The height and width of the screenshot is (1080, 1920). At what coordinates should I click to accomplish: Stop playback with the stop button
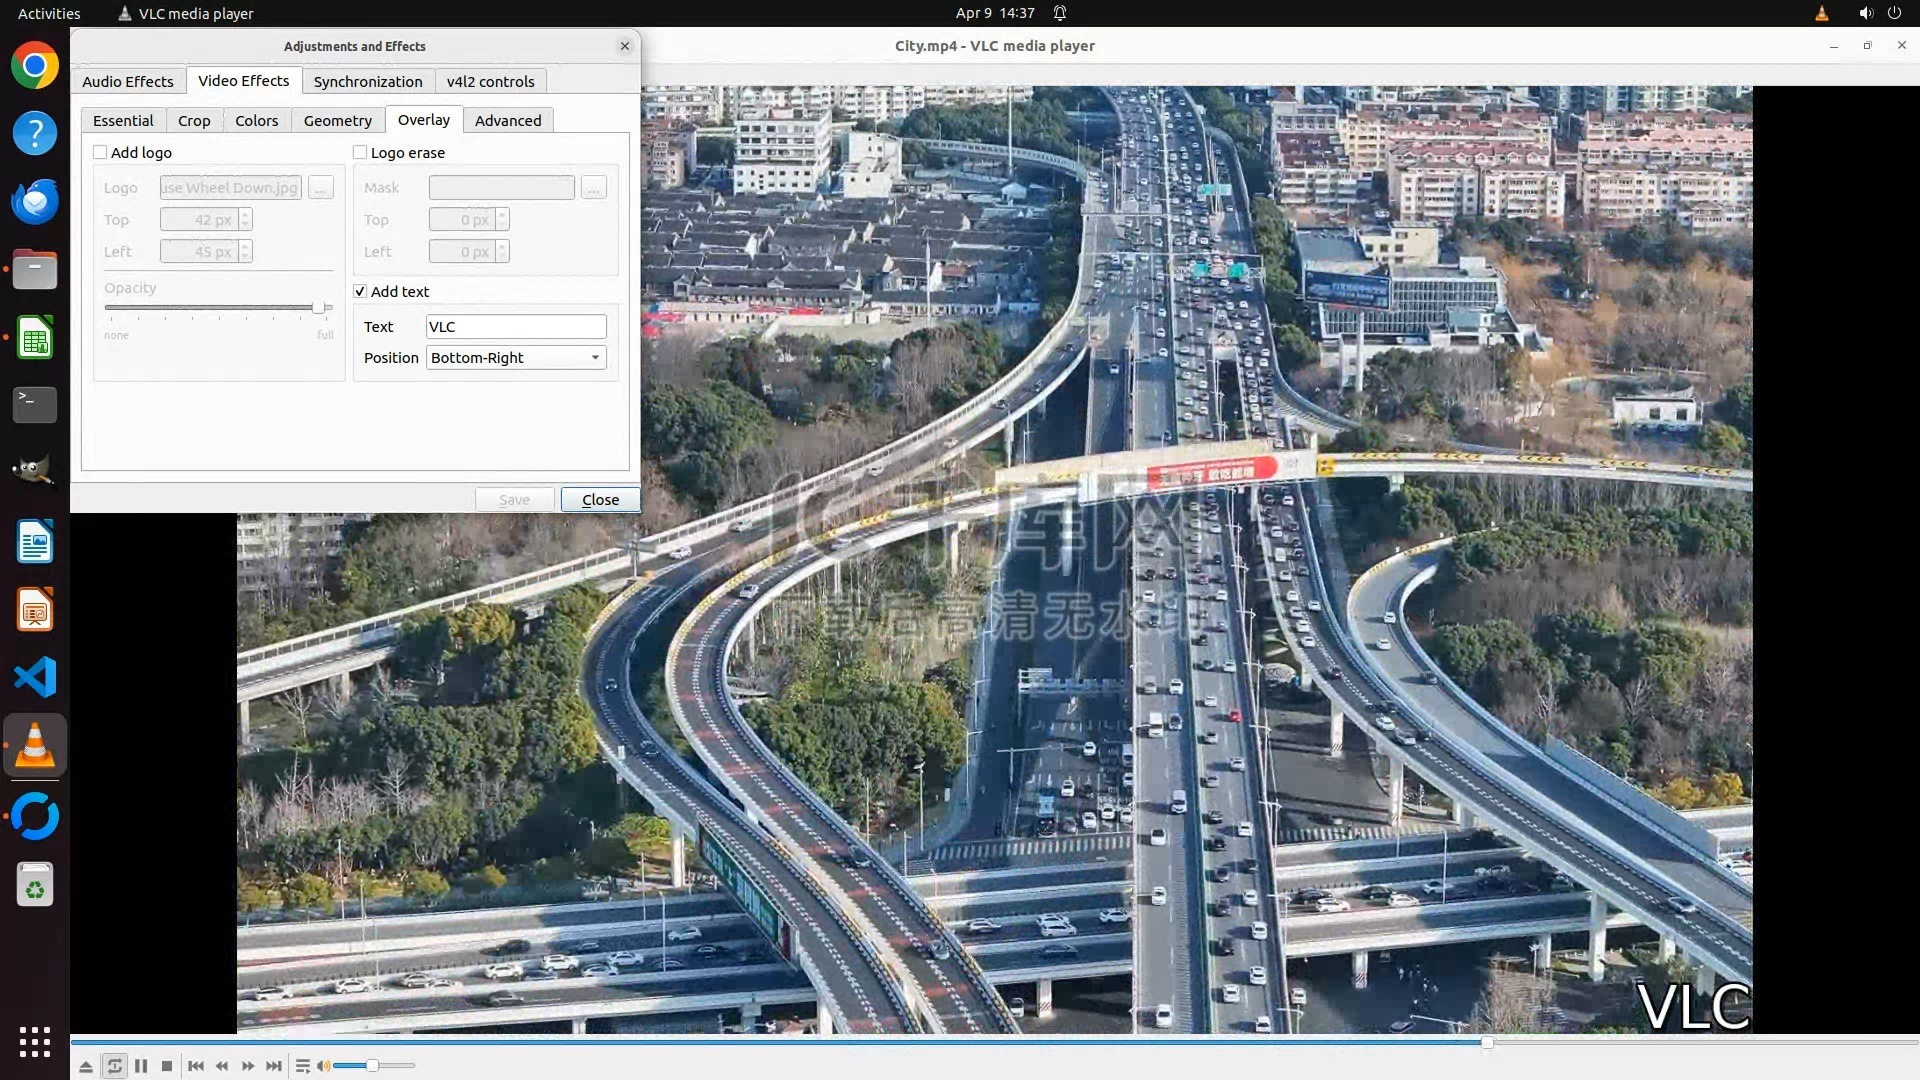[167, 1066]
